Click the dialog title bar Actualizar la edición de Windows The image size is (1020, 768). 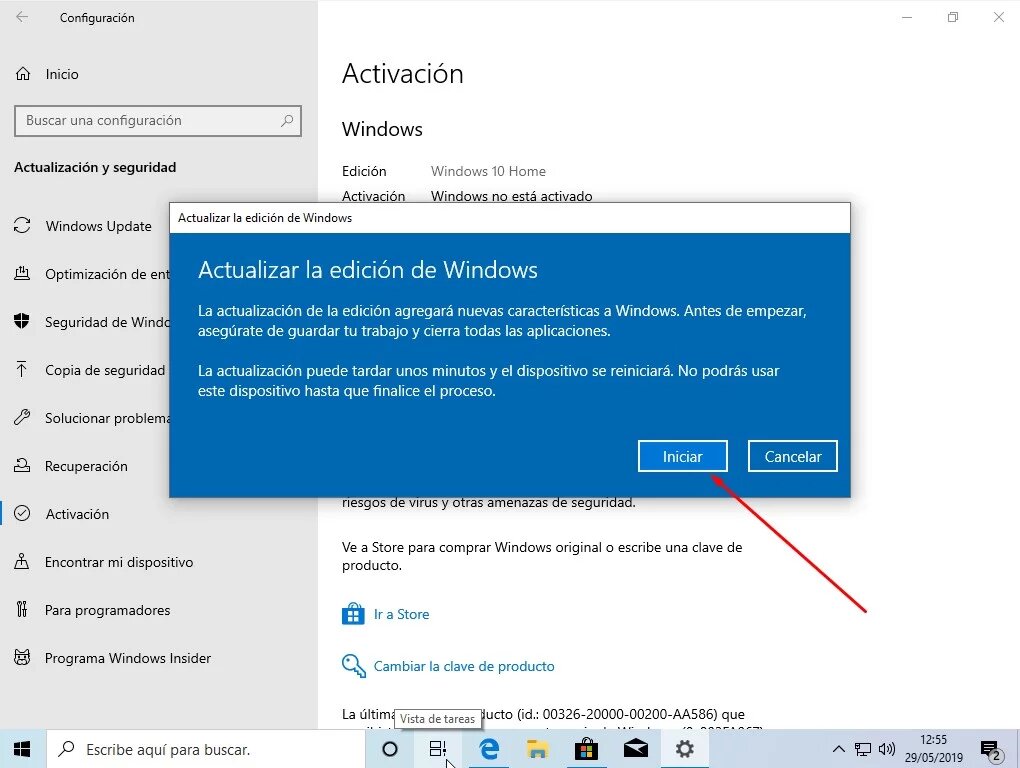pyautogui.click(x=509, y=218)
